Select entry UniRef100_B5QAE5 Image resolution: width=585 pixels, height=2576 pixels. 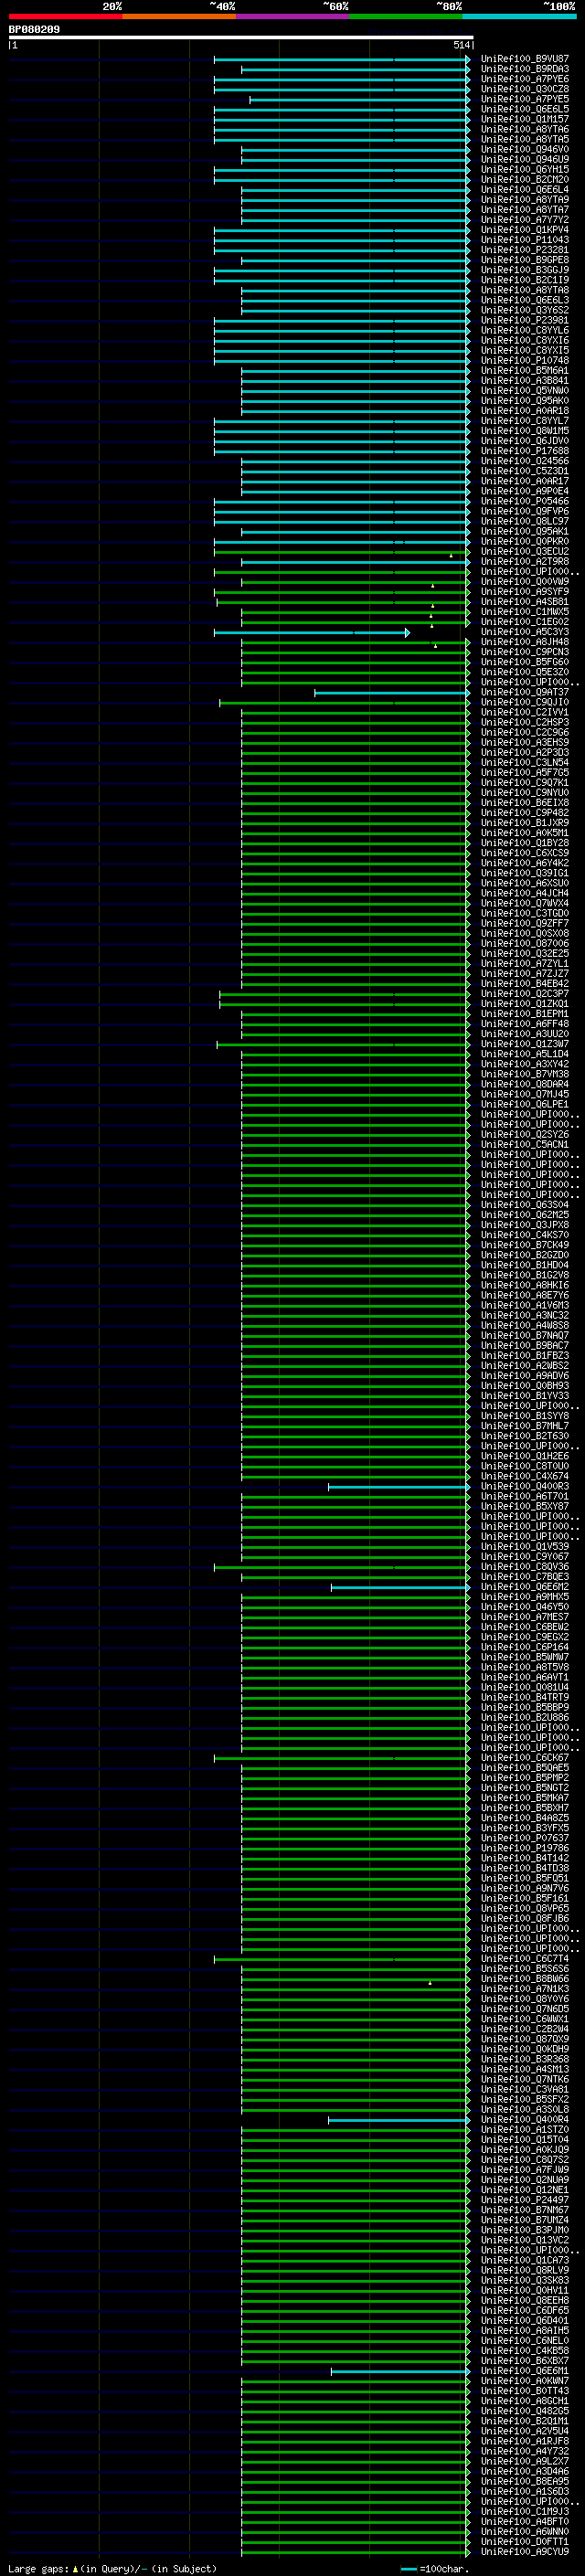(x=525, y=1768)
